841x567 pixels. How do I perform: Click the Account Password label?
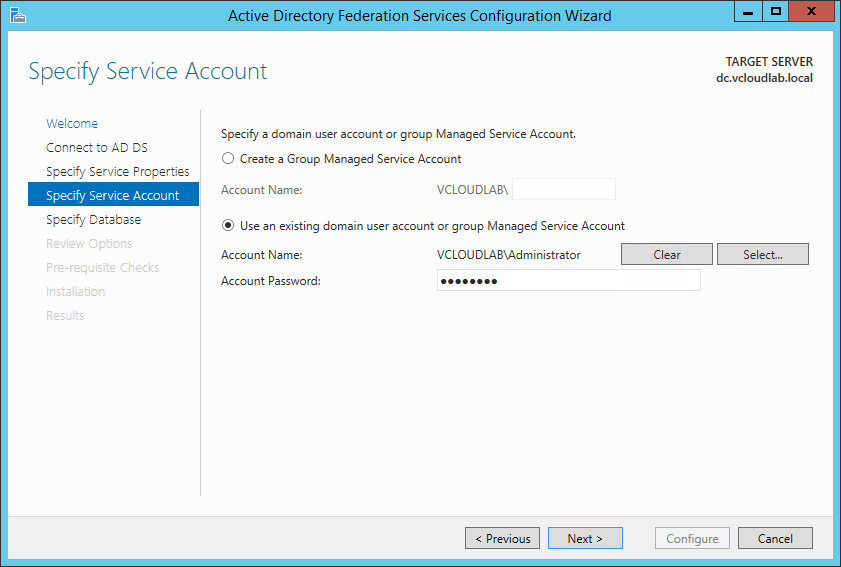tap(271, 281)
